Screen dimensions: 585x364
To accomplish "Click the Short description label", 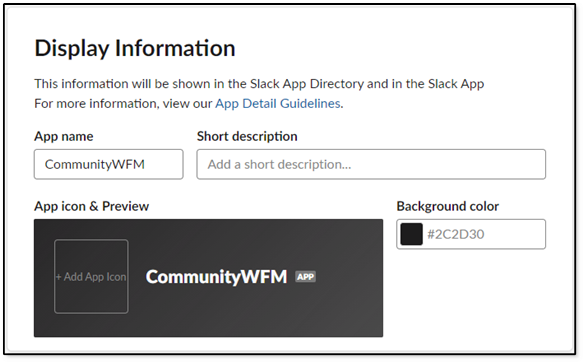I will coord(247,136).
